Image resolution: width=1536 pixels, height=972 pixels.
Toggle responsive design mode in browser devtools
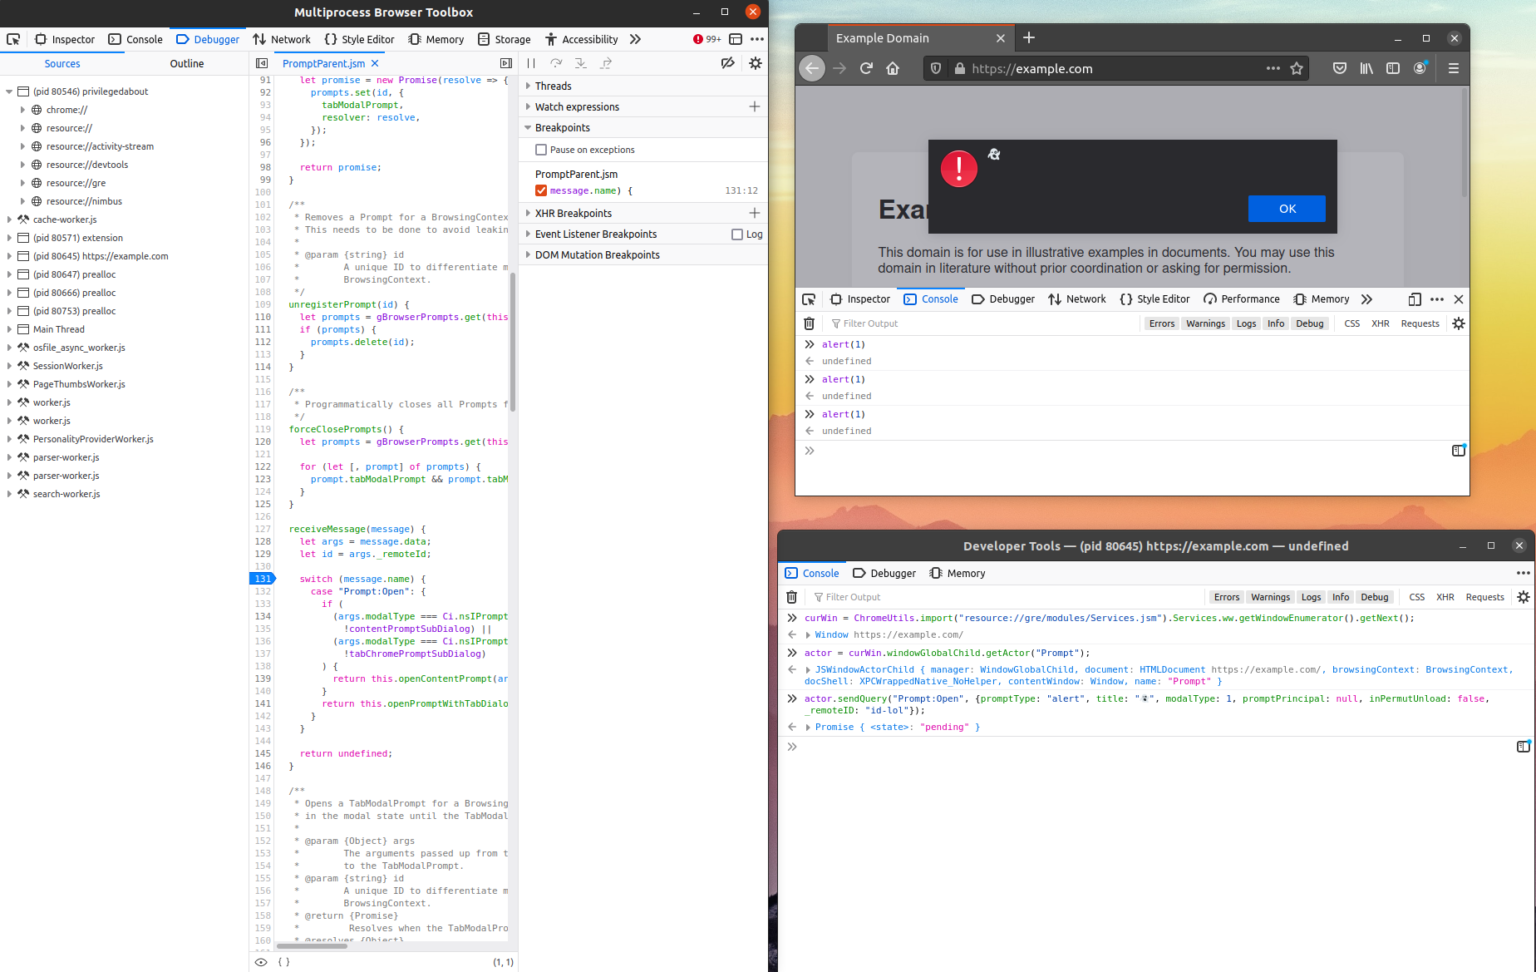1414,298
